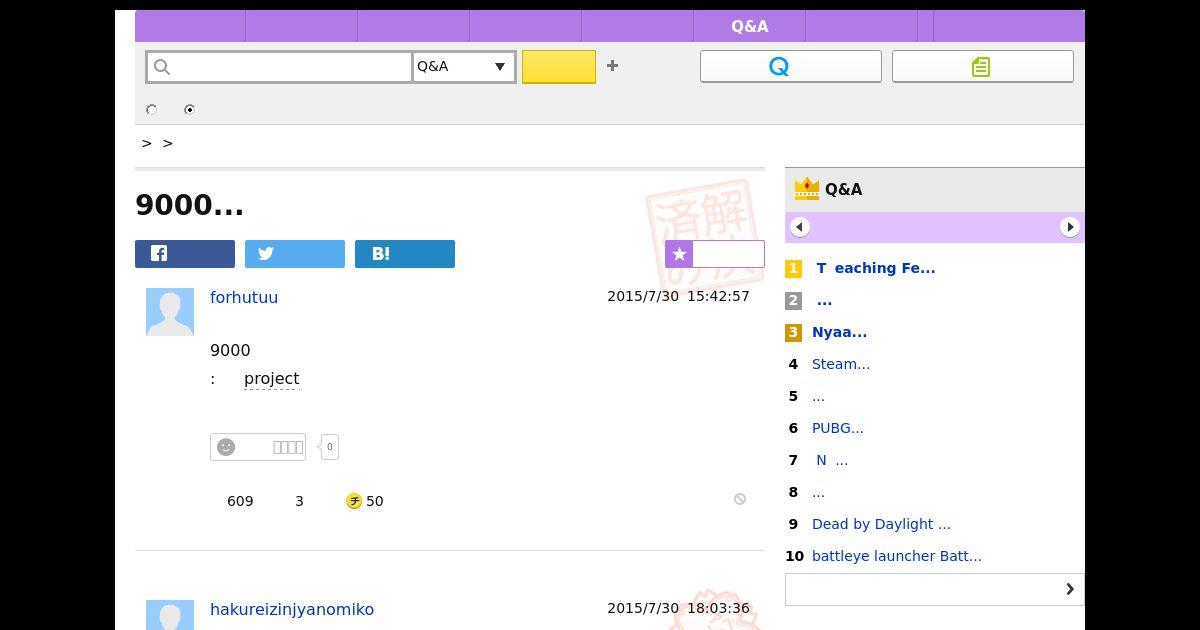The image size is (1200, 630).
Task: Open ranking item 4 Steam...
Action: coord(841,364)
